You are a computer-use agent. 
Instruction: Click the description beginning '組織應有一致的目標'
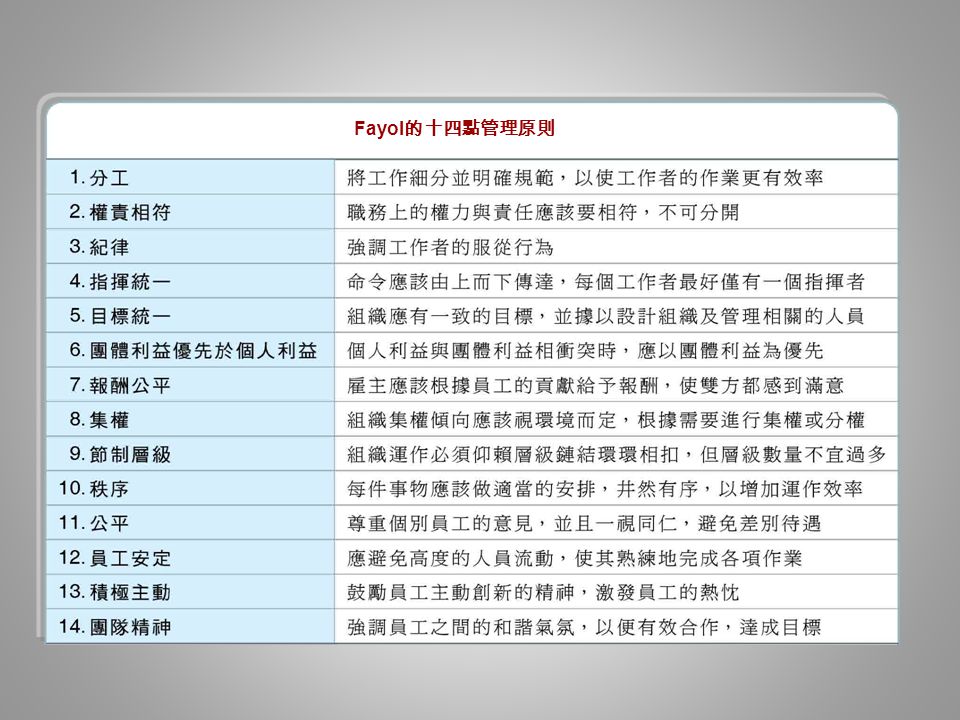pyautogui.click(x=606, y=315)
